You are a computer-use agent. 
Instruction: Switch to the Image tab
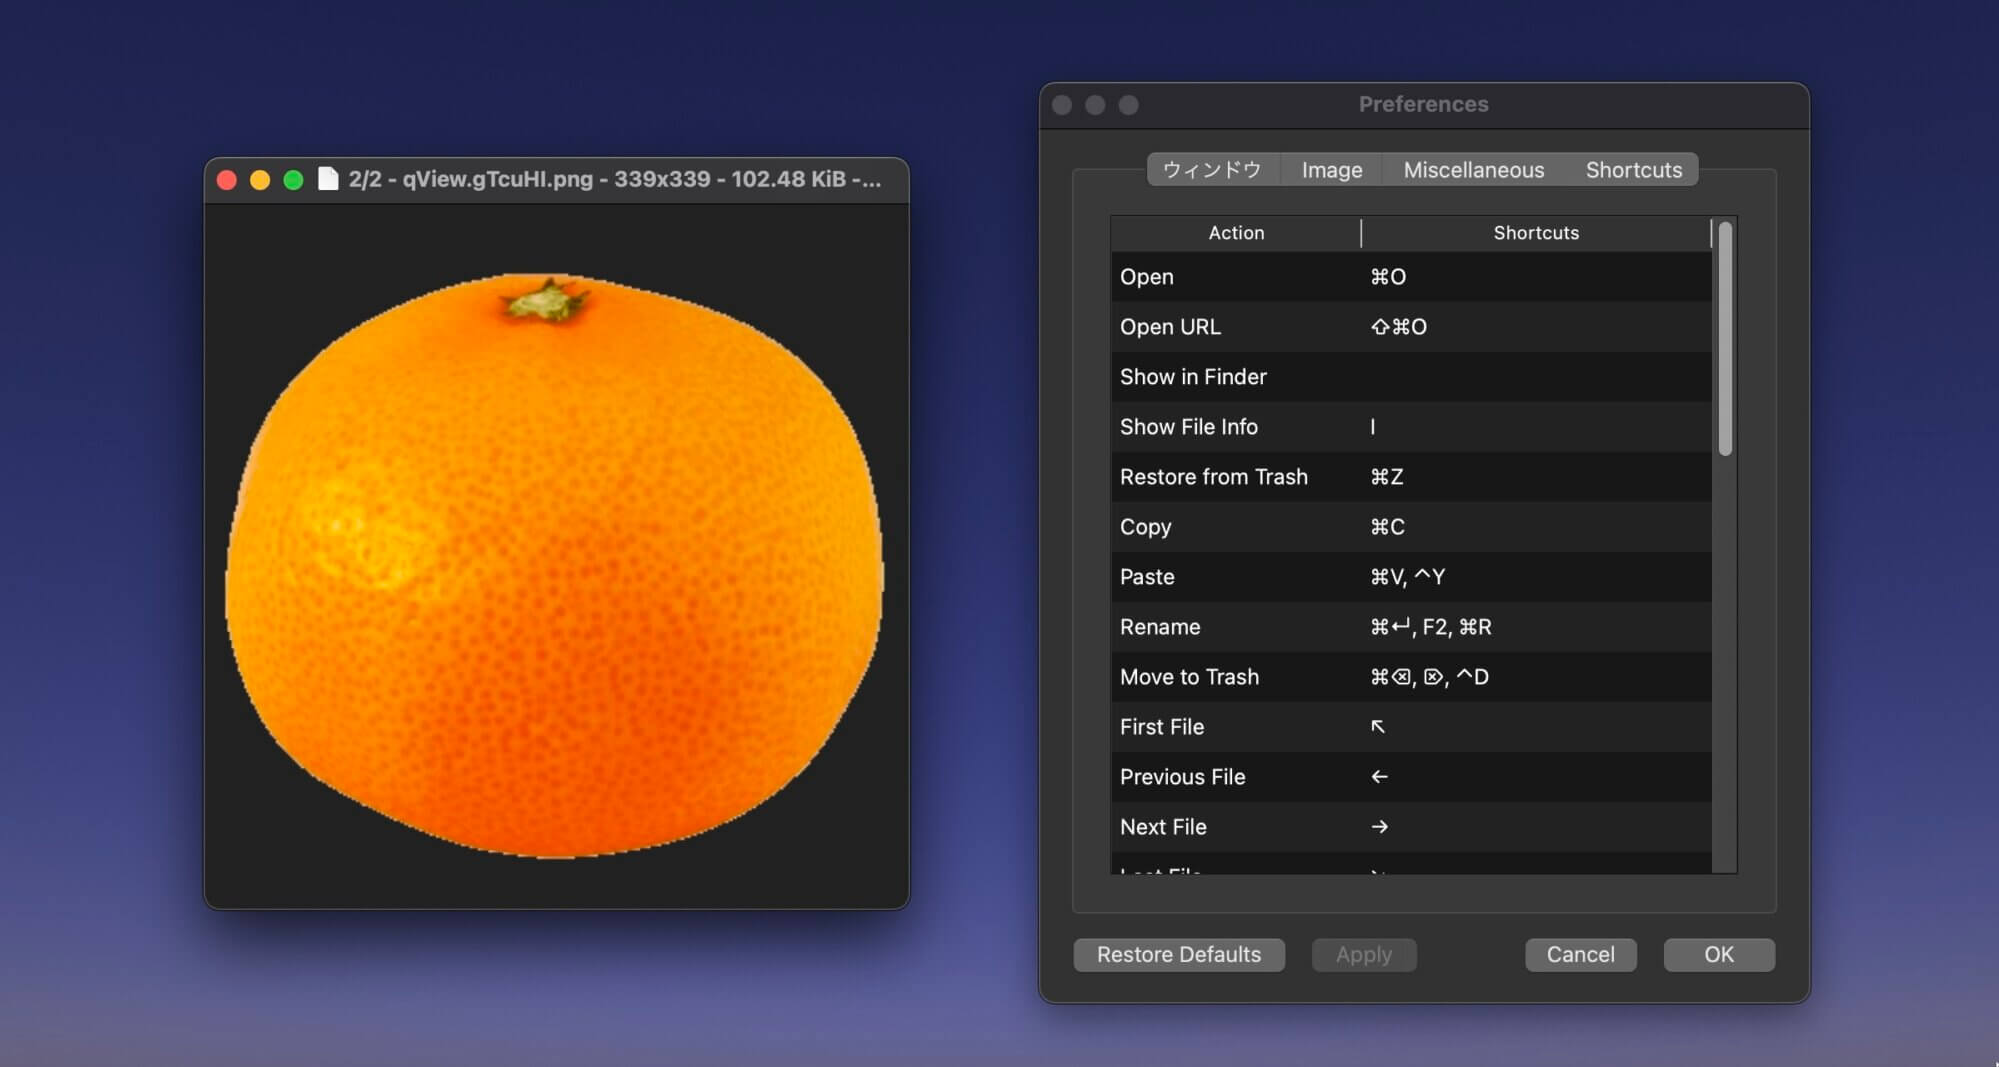pyautogui.click(x=1332, y=170)
